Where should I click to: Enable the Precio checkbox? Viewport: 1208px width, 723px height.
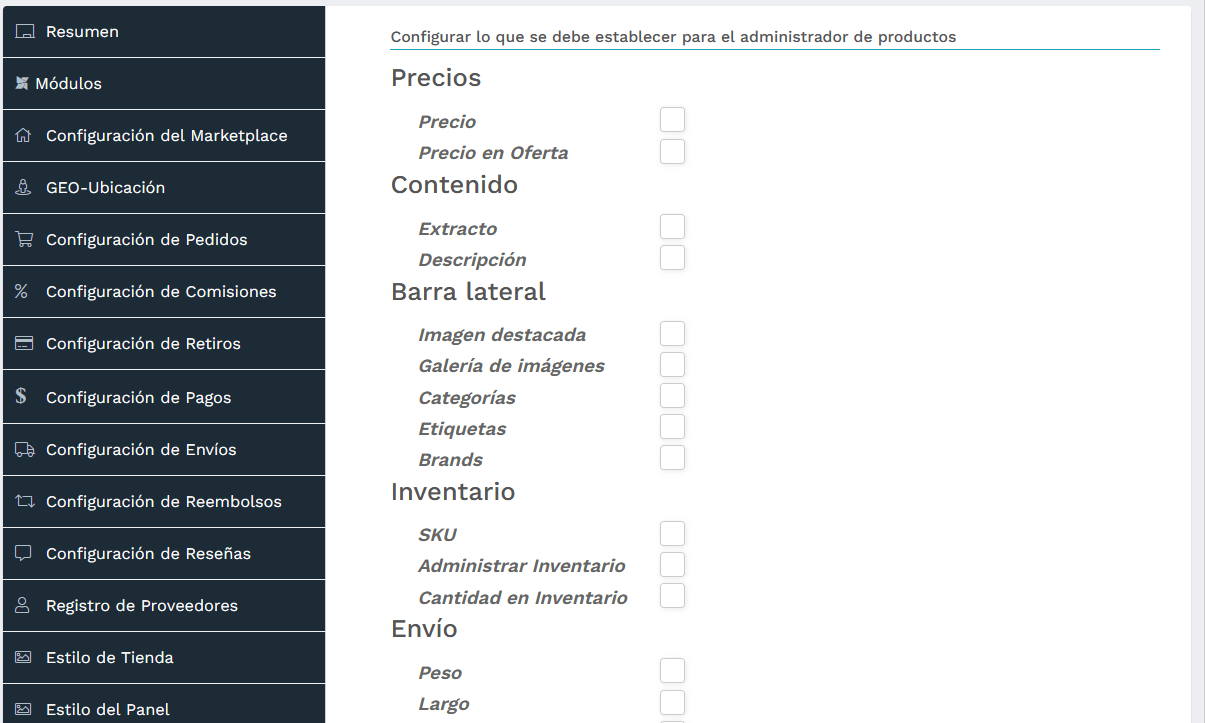[x=672, y=119]
